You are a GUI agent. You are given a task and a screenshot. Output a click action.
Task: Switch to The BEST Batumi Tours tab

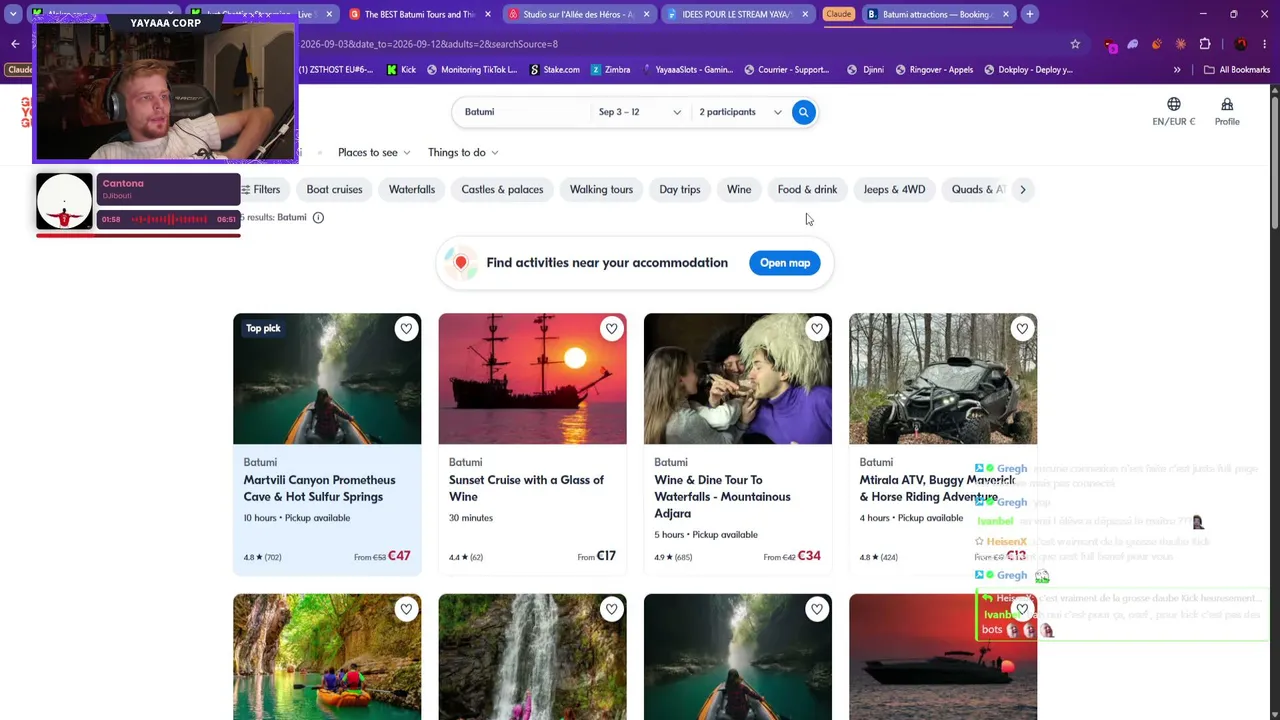(x=420, y=14)
